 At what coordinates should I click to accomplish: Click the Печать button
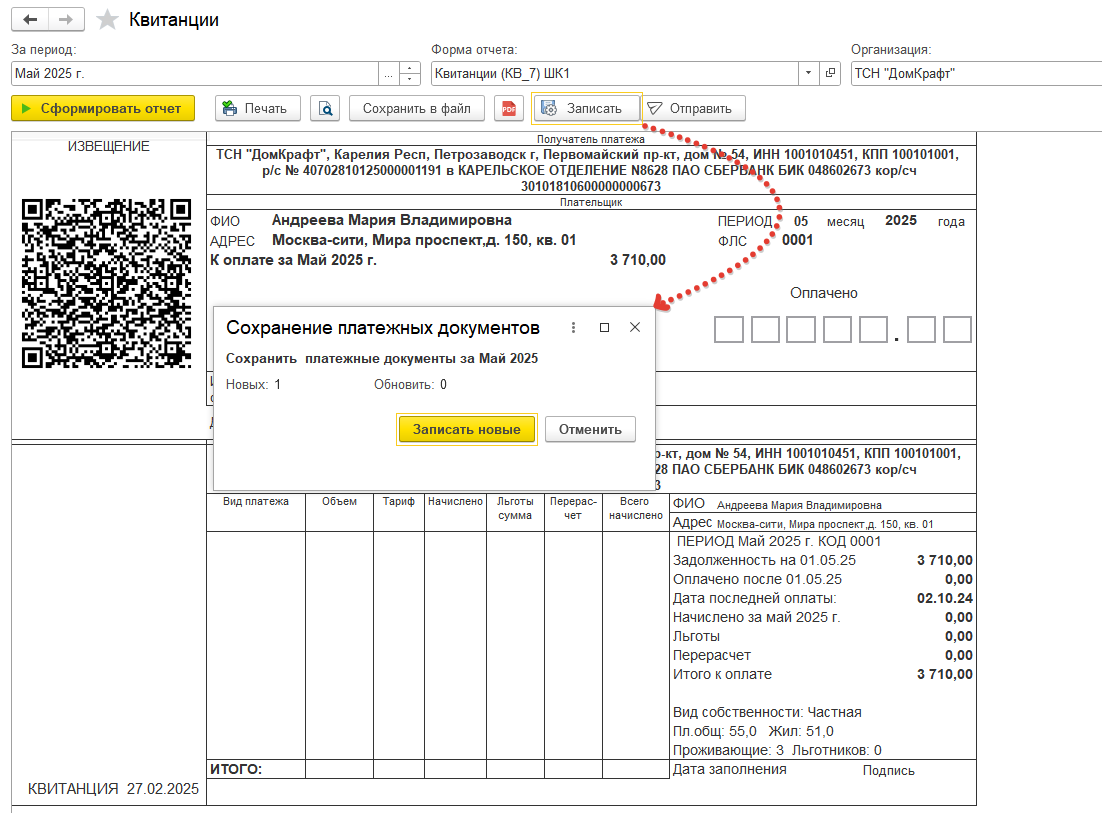pos(258,108)
